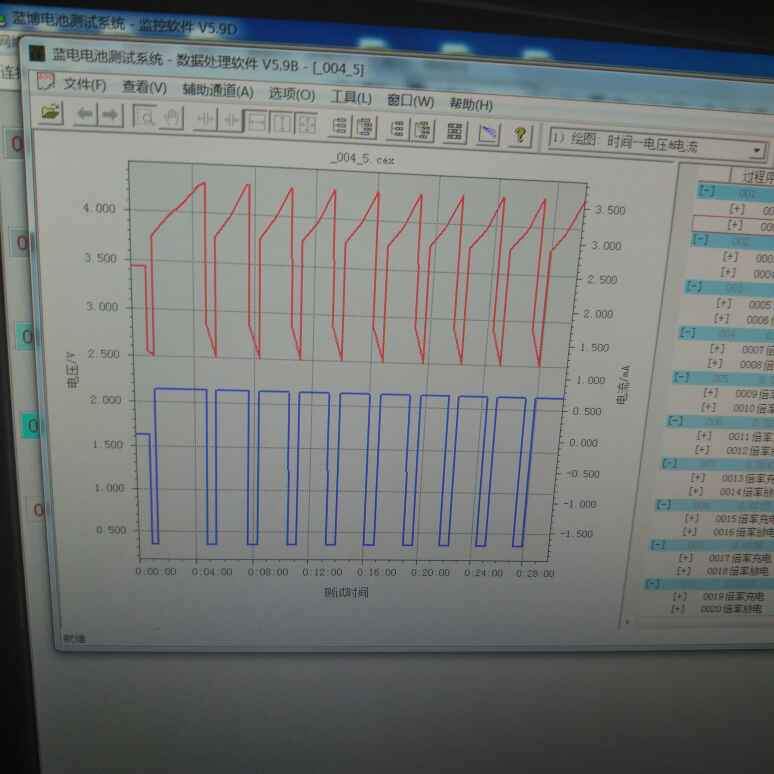The image size is (774, 774).
Task: Collapse the cycle group containing step 0011
Action: tap(675, 421)
